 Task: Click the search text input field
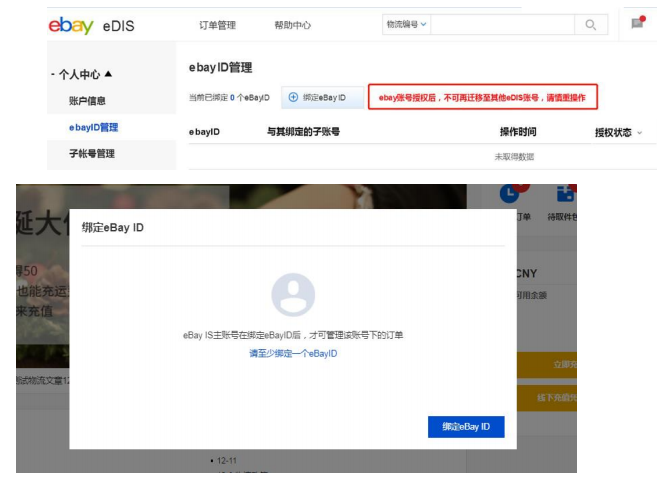[x=503, y=24]
